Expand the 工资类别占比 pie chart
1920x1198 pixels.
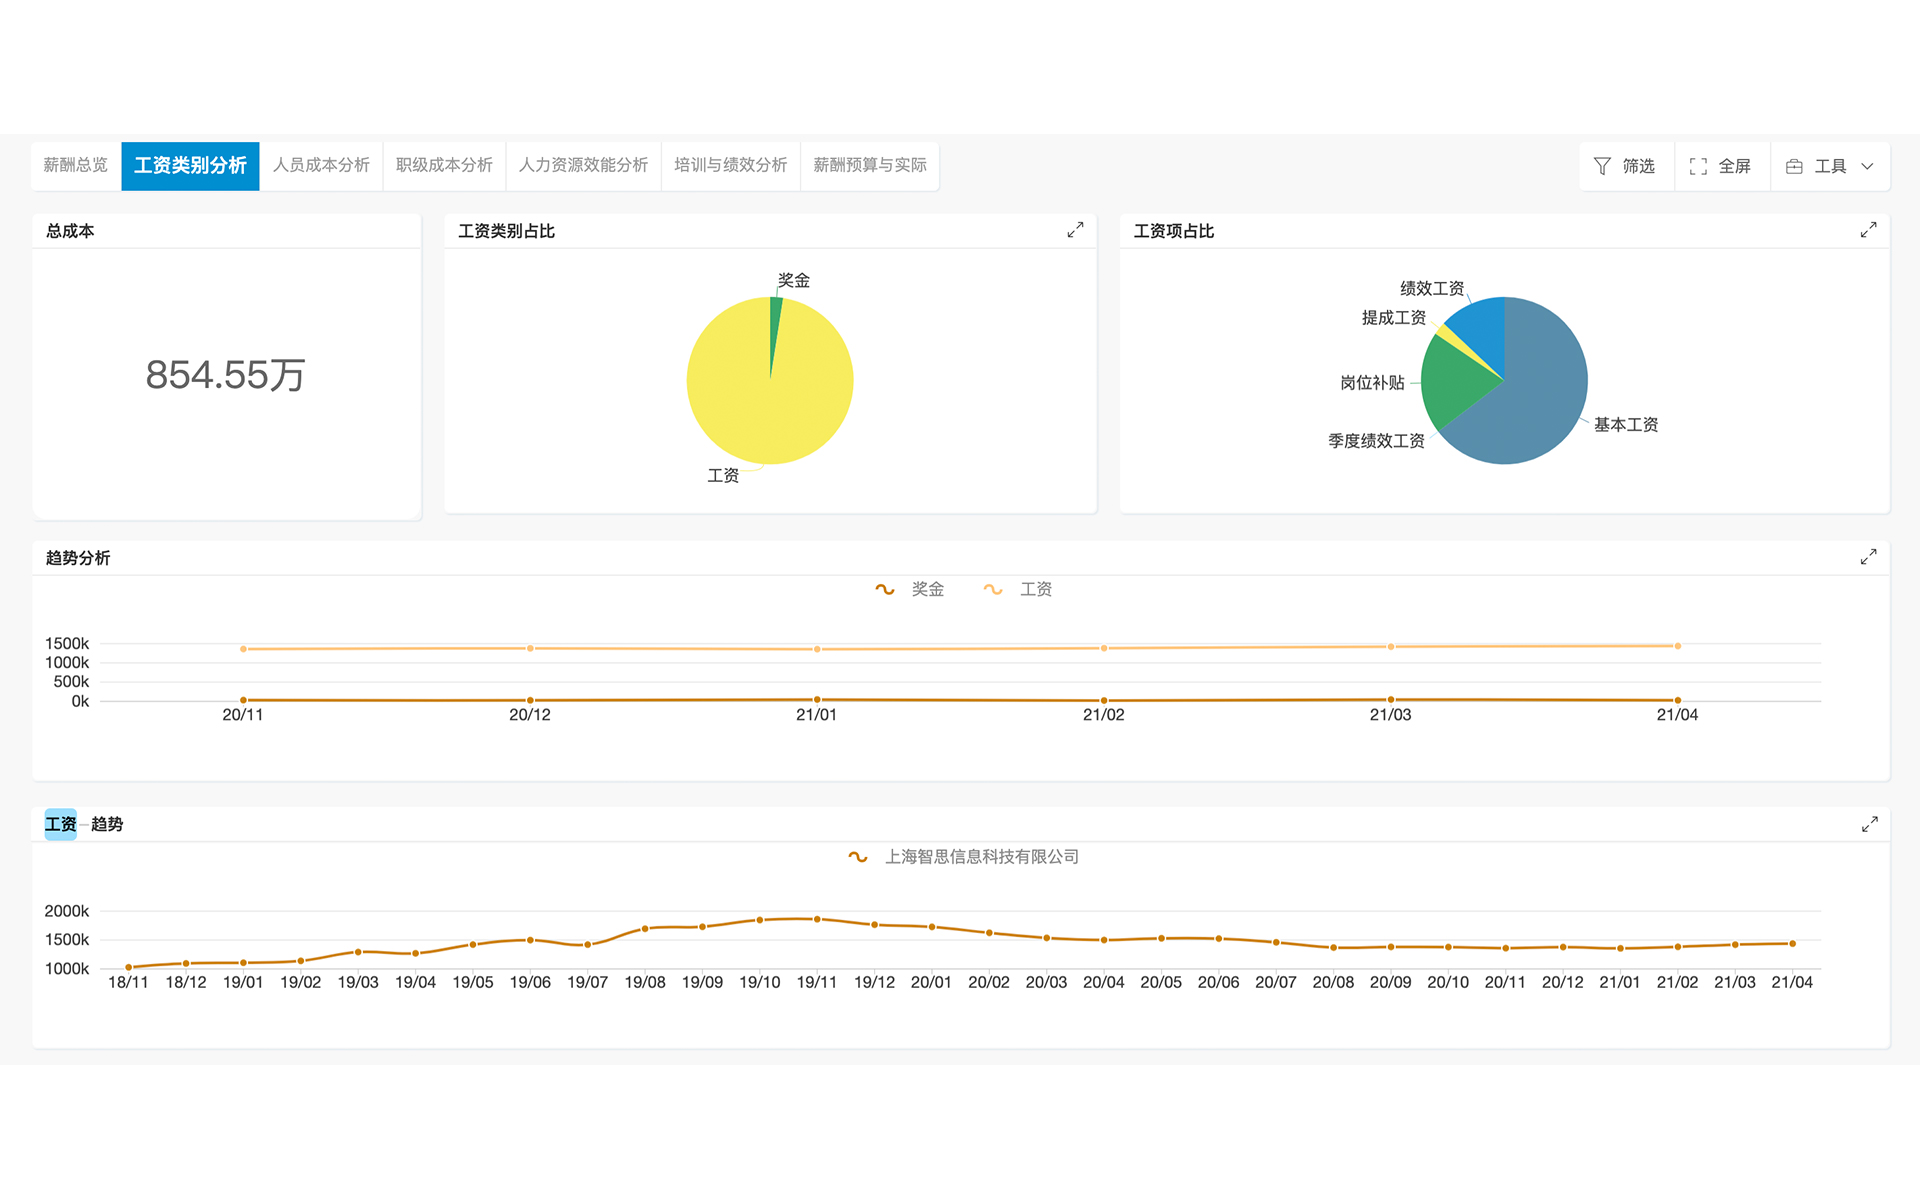click(x=1075, y=230)
